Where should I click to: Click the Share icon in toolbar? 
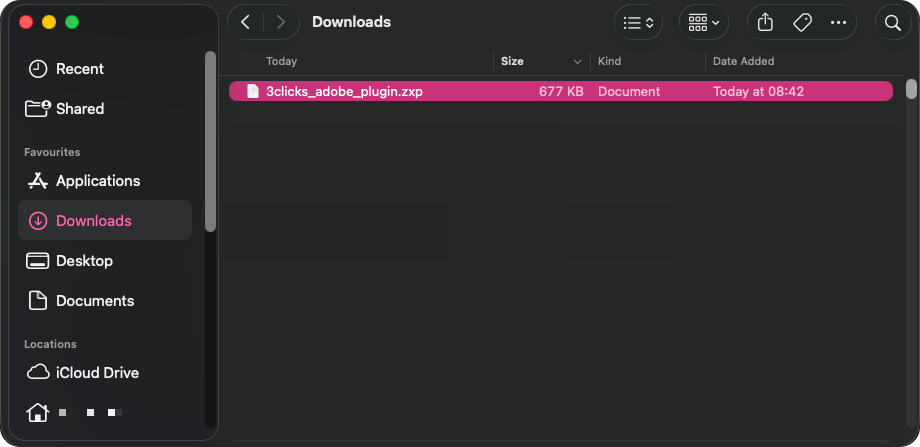click(x=765, y=22)
